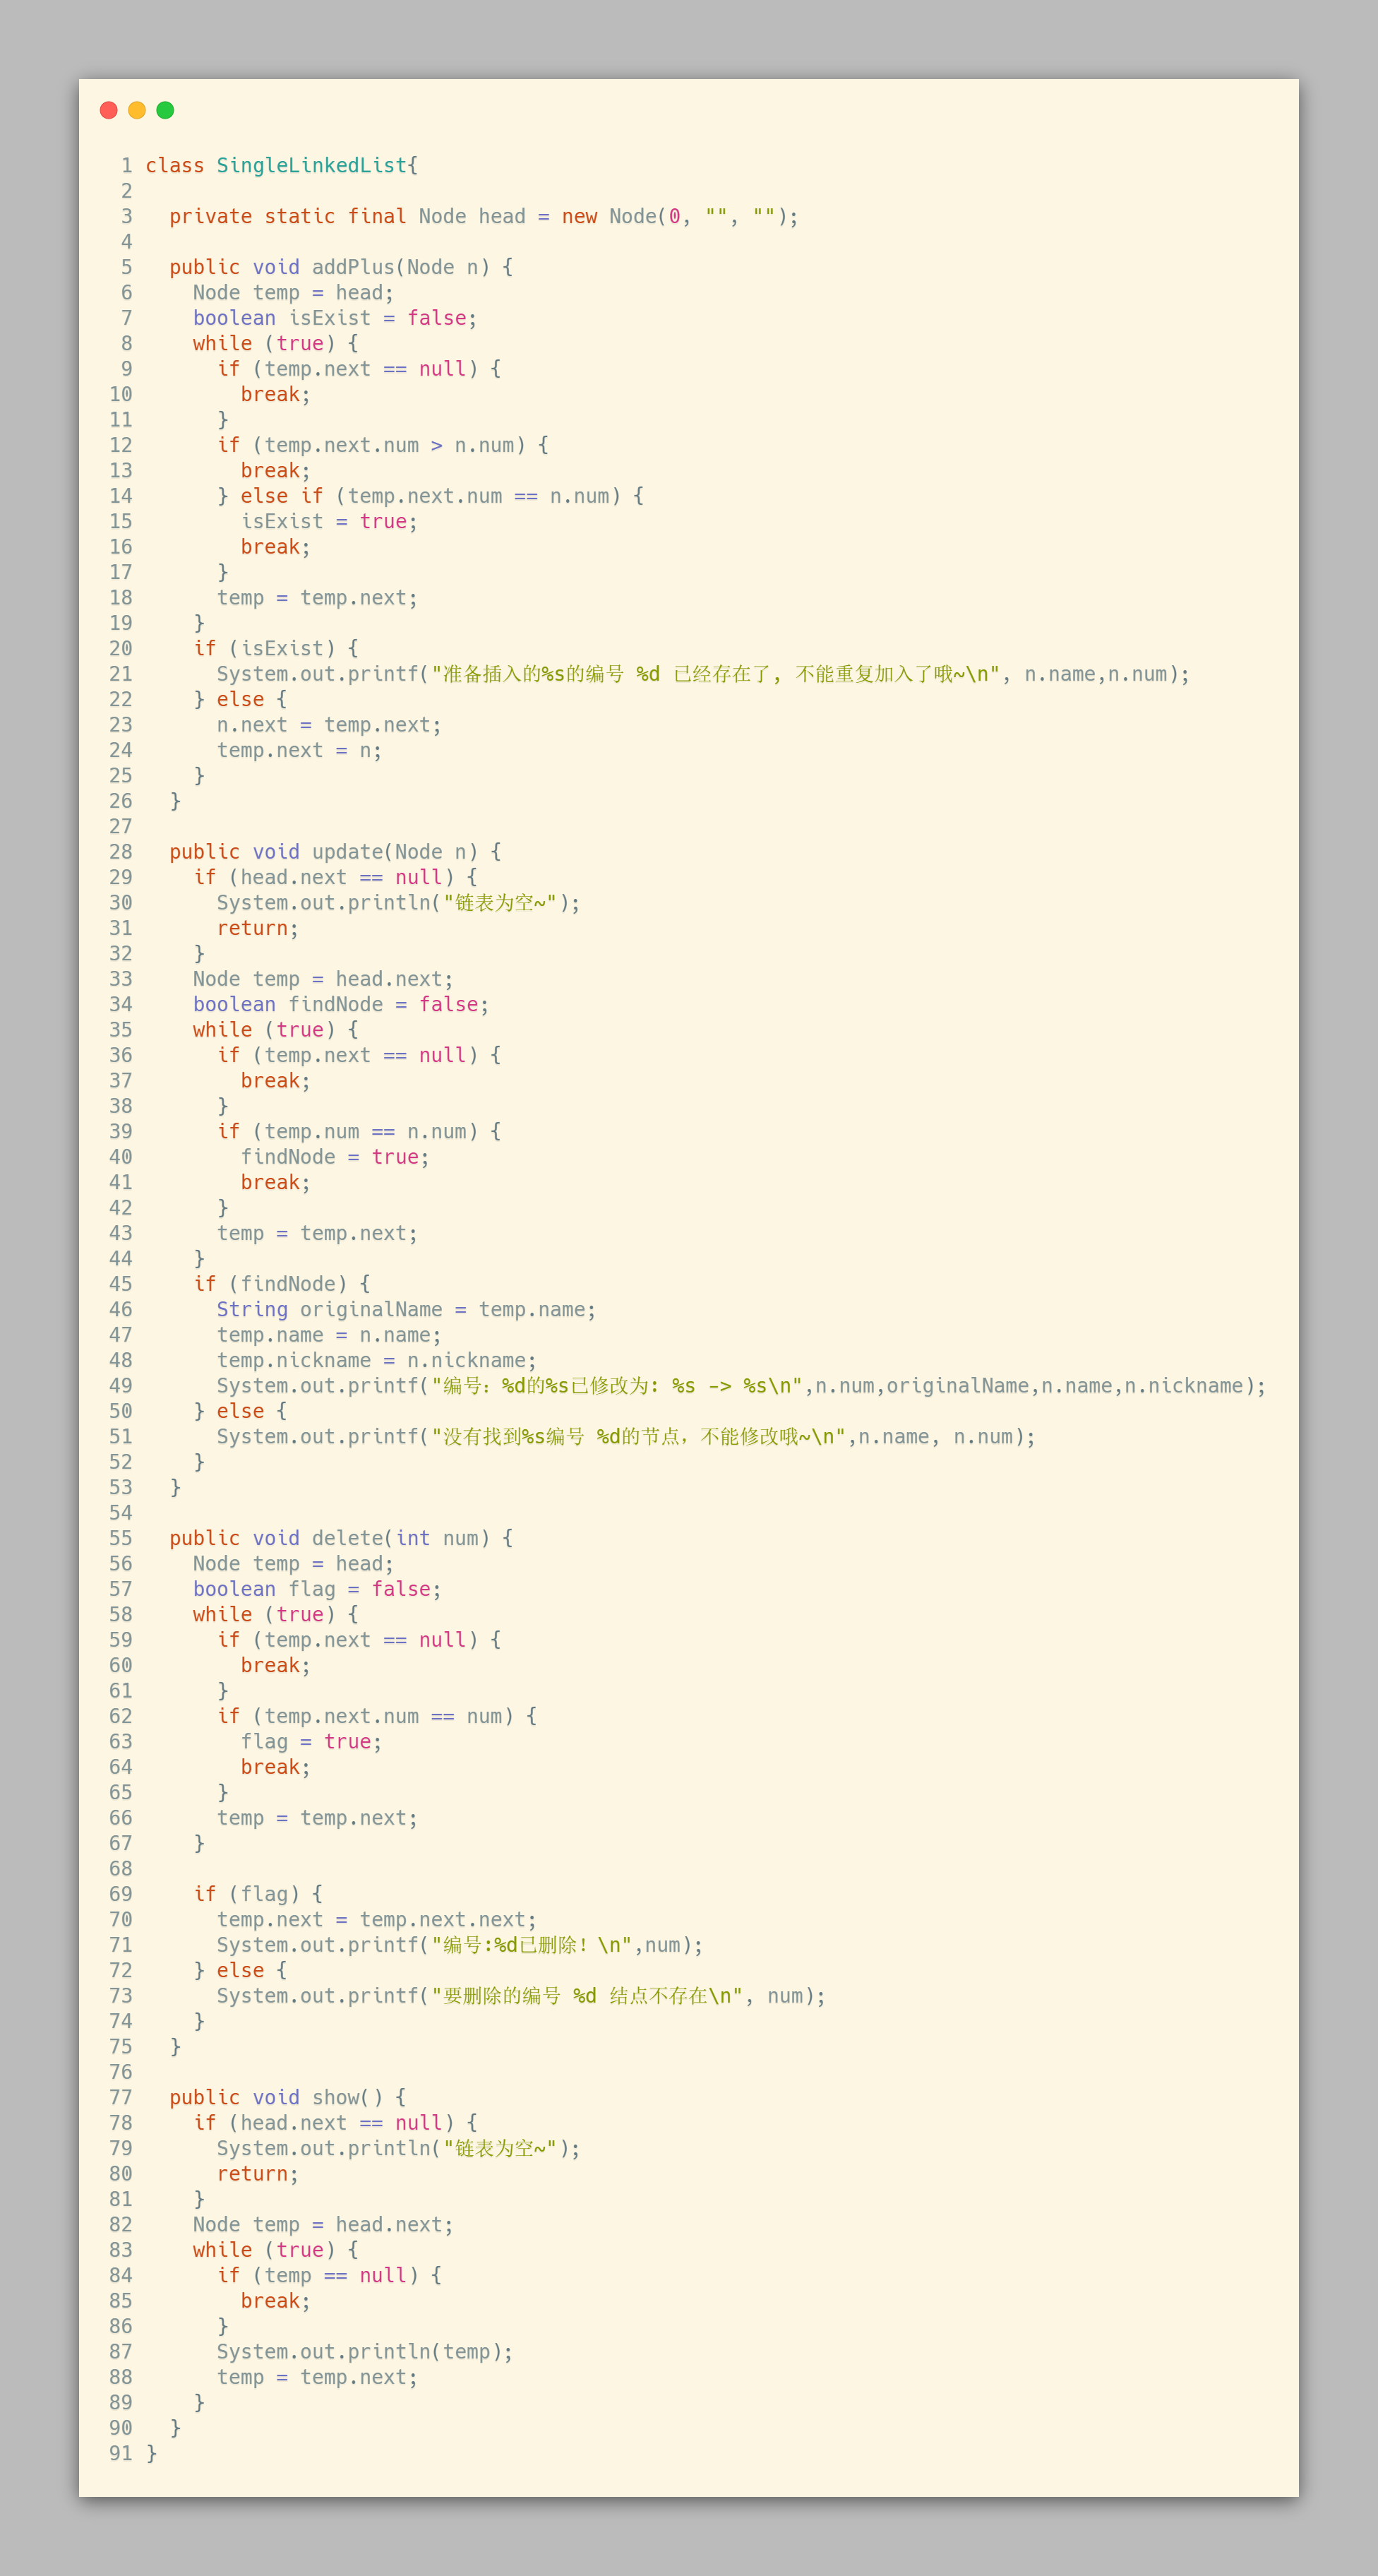Image resolution: width=1378 pixels, height=2576 pixels.
Task: Click the originalName variable declaration
Action: pyautogui.click(x=370, y=1309)
